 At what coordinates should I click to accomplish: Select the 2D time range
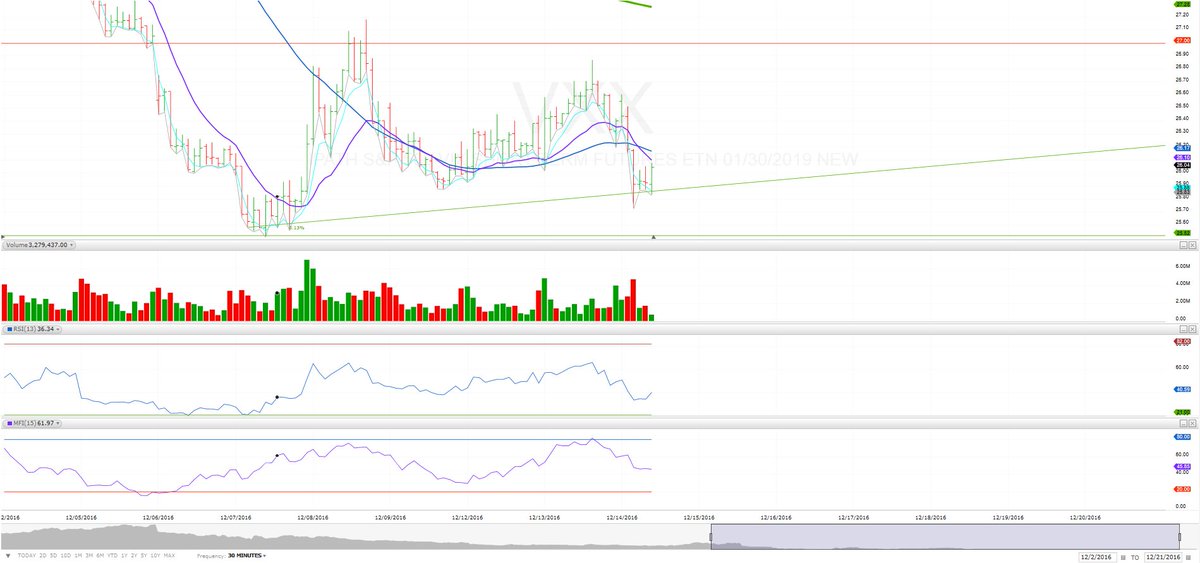[x=43, y=555]
